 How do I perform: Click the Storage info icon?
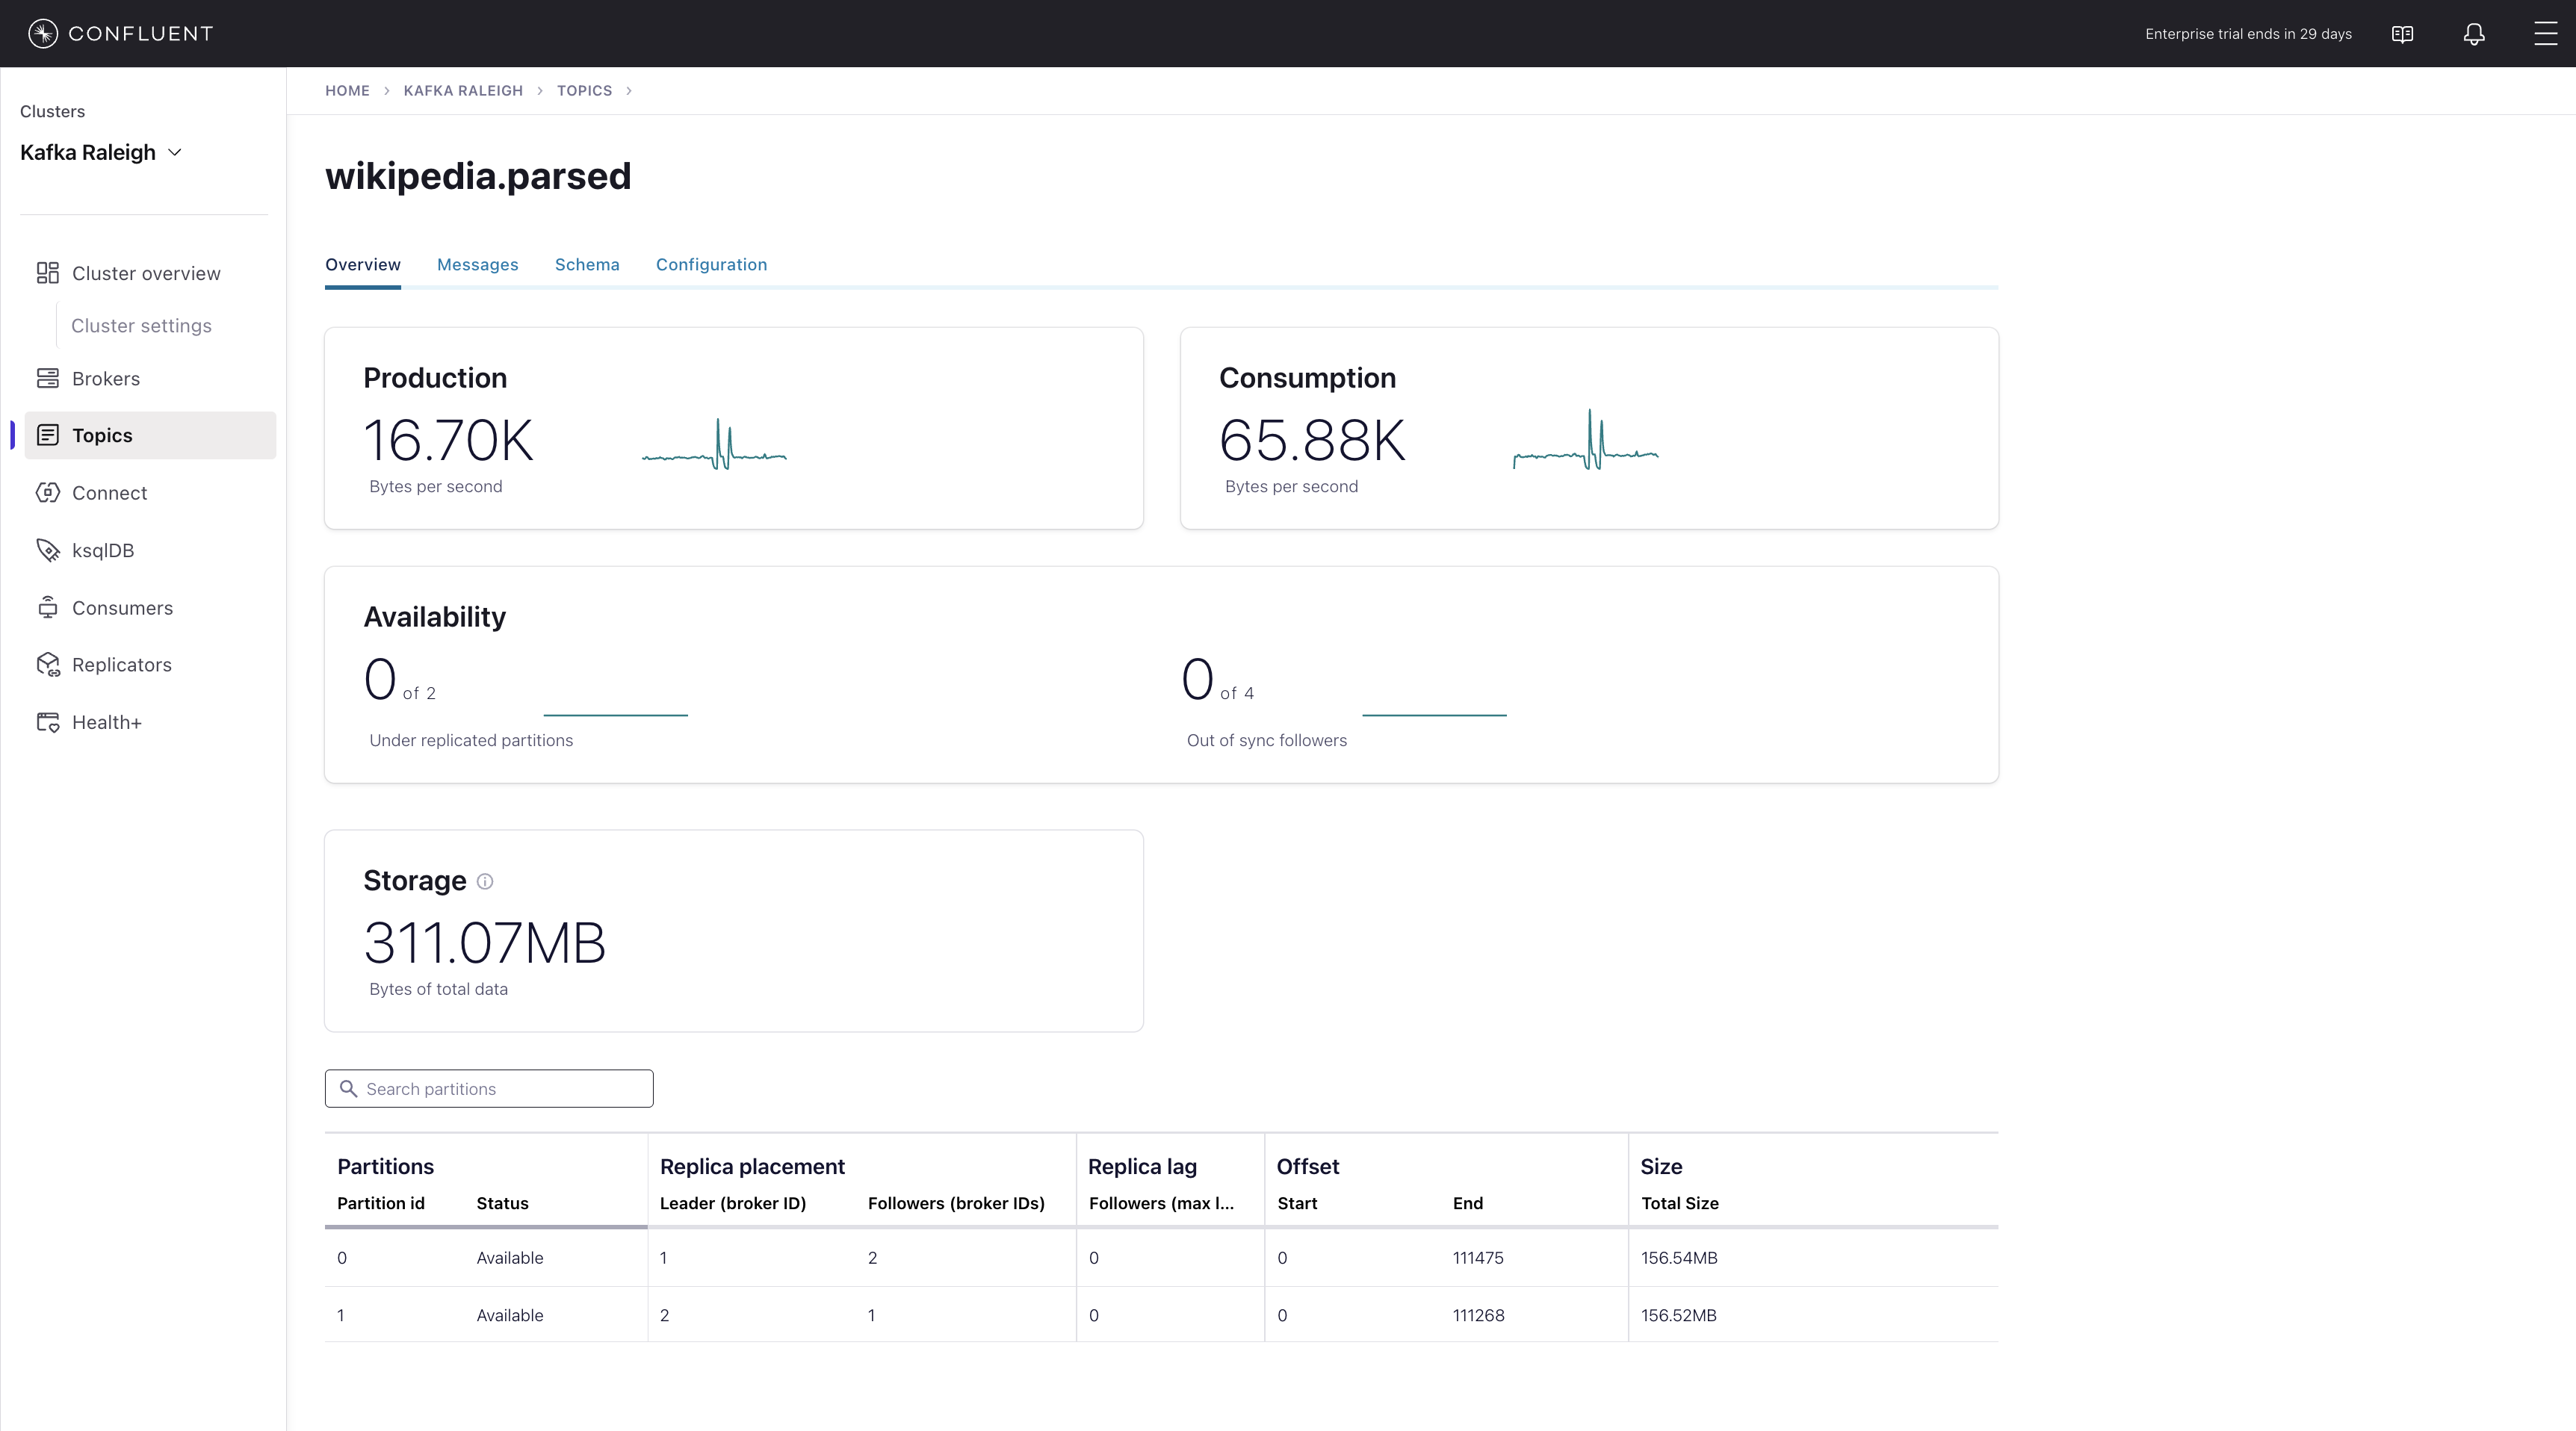[x=485, y=881]
